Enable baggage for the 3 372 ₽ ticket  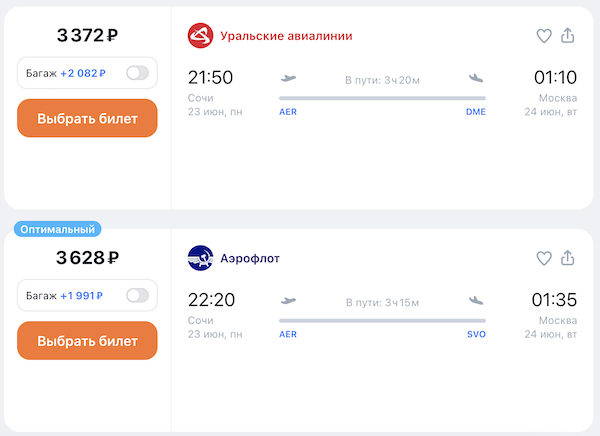click(137, 73)
